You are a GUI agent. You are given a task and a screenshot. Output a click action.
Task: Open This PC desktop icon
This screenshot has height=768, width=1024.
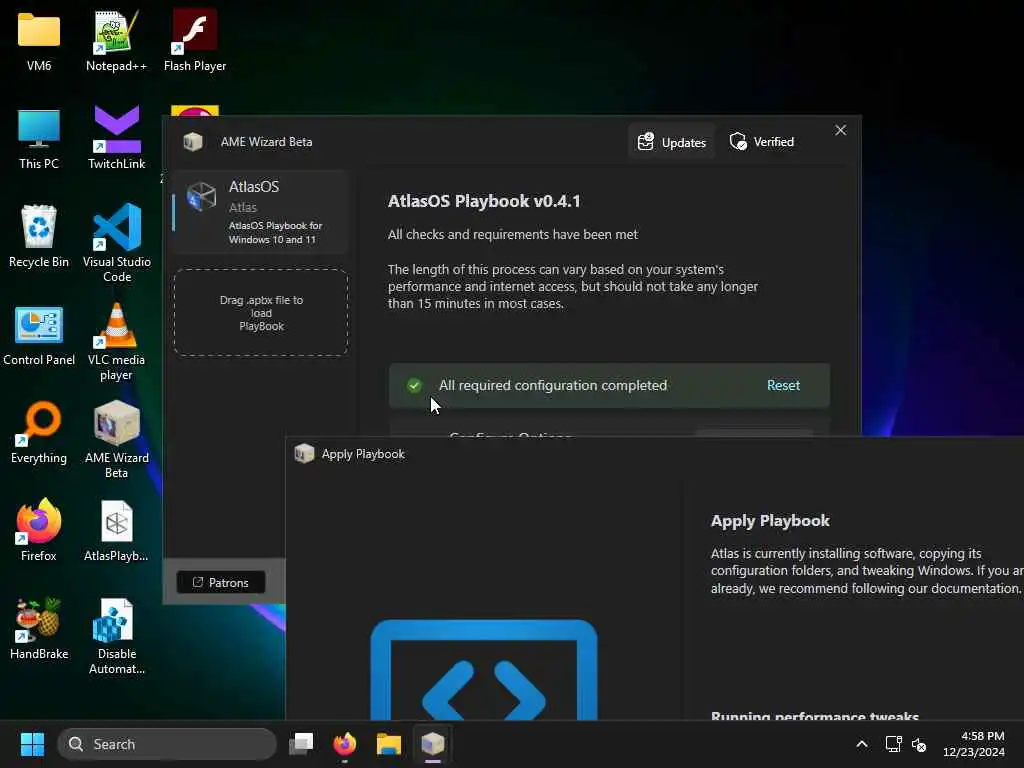(x=39, y=139)
